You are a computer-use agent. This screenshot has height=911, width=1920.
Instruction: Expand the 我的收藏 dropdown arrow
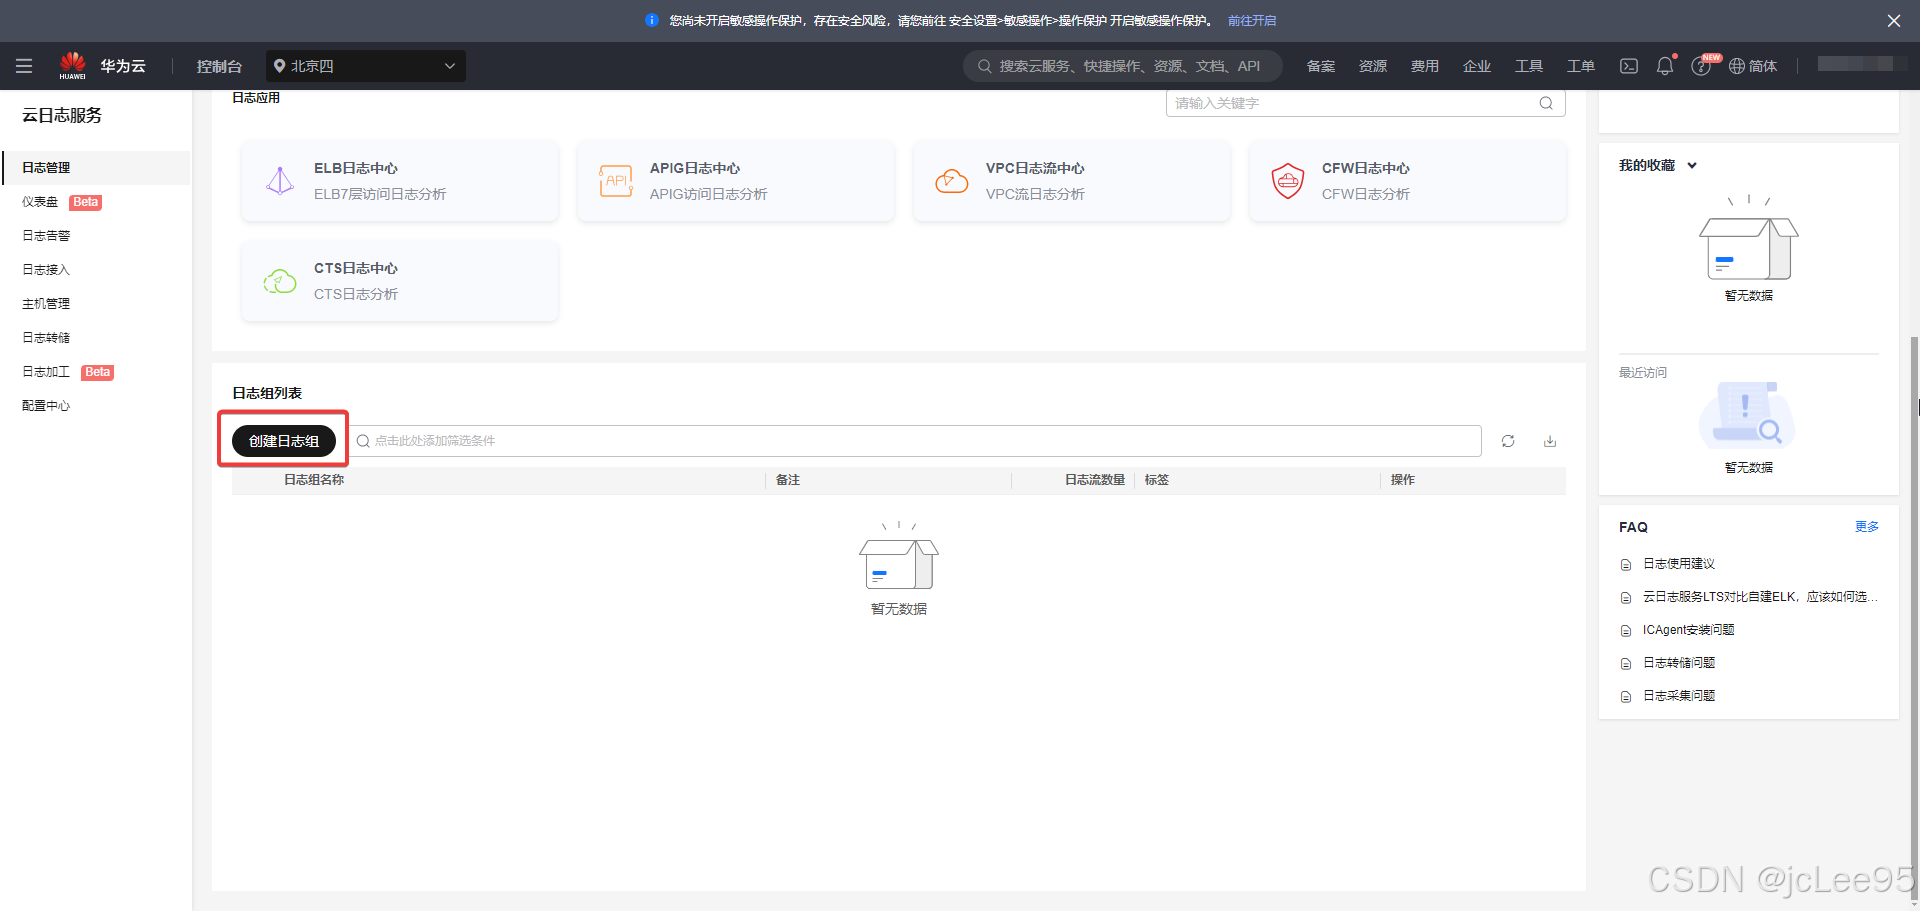pos(1692,166)
